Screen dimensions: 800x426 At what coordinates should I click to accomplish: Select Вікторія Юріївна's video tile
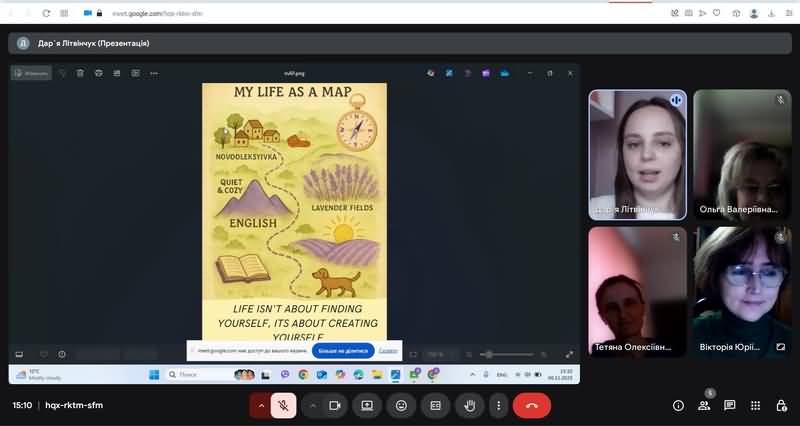pyautogui.click(x=741, y=292)
